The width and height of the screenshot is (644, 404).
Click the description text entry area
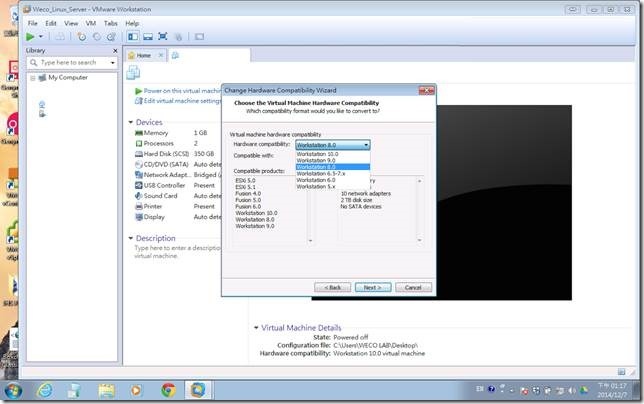(x=178, y=252)
